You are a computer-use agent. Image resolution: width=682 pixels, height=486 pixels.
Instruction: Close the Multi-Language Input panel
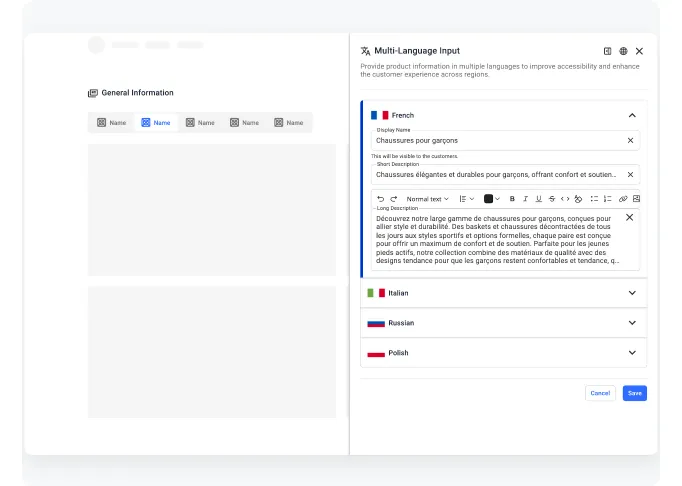click(x=639, y=51)
